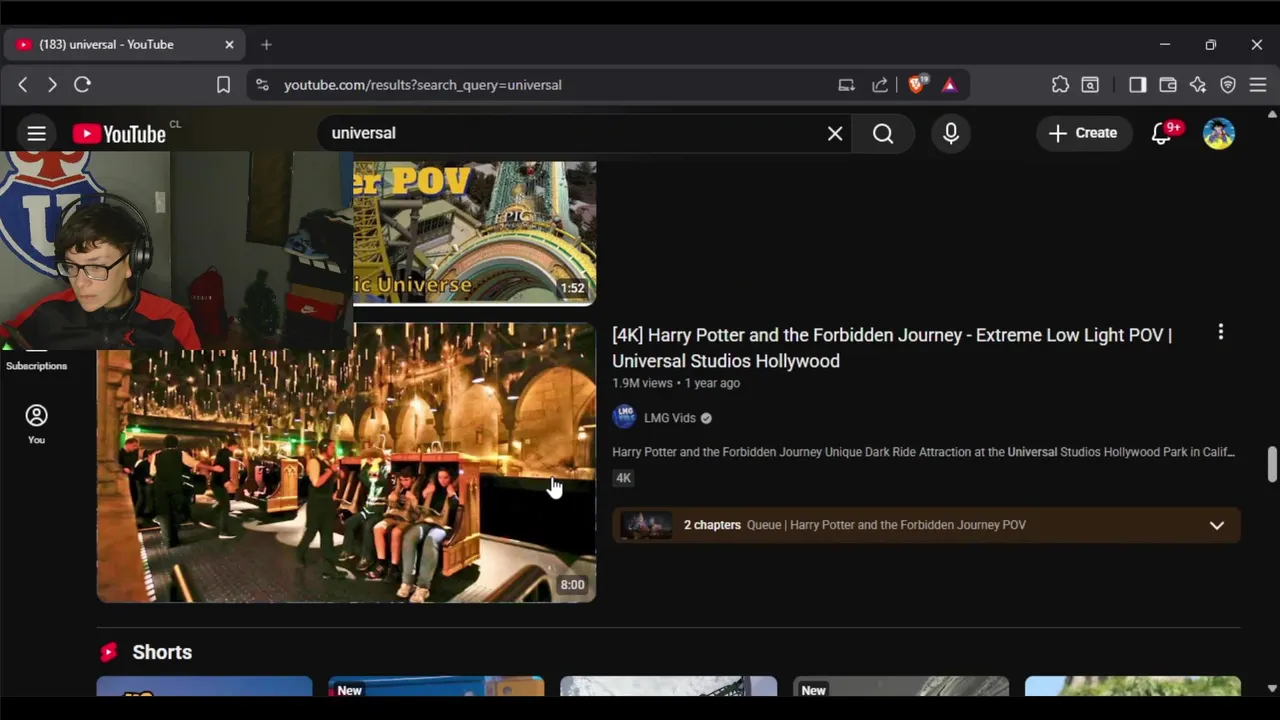
Task: Open the Leo AI sparkle icon
Action: tap(1198, 85)
